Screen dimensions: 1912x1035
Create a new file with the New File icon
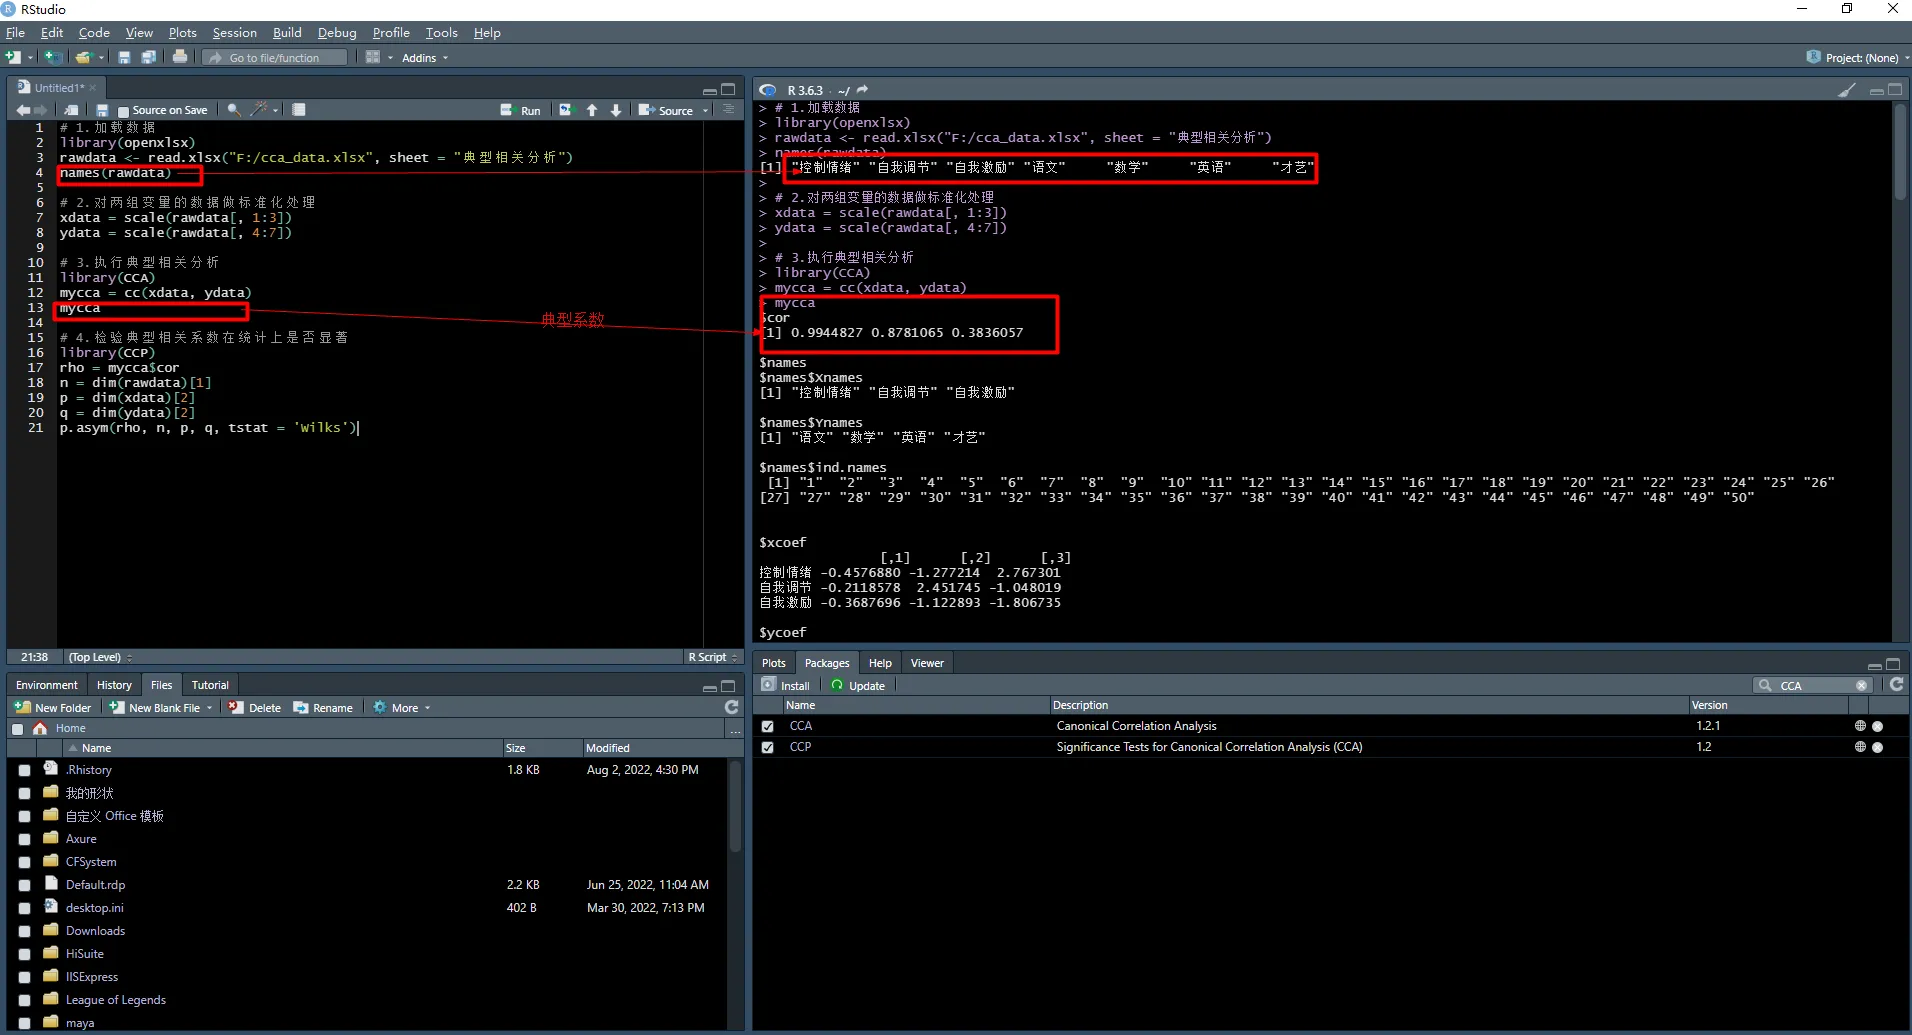13,57
